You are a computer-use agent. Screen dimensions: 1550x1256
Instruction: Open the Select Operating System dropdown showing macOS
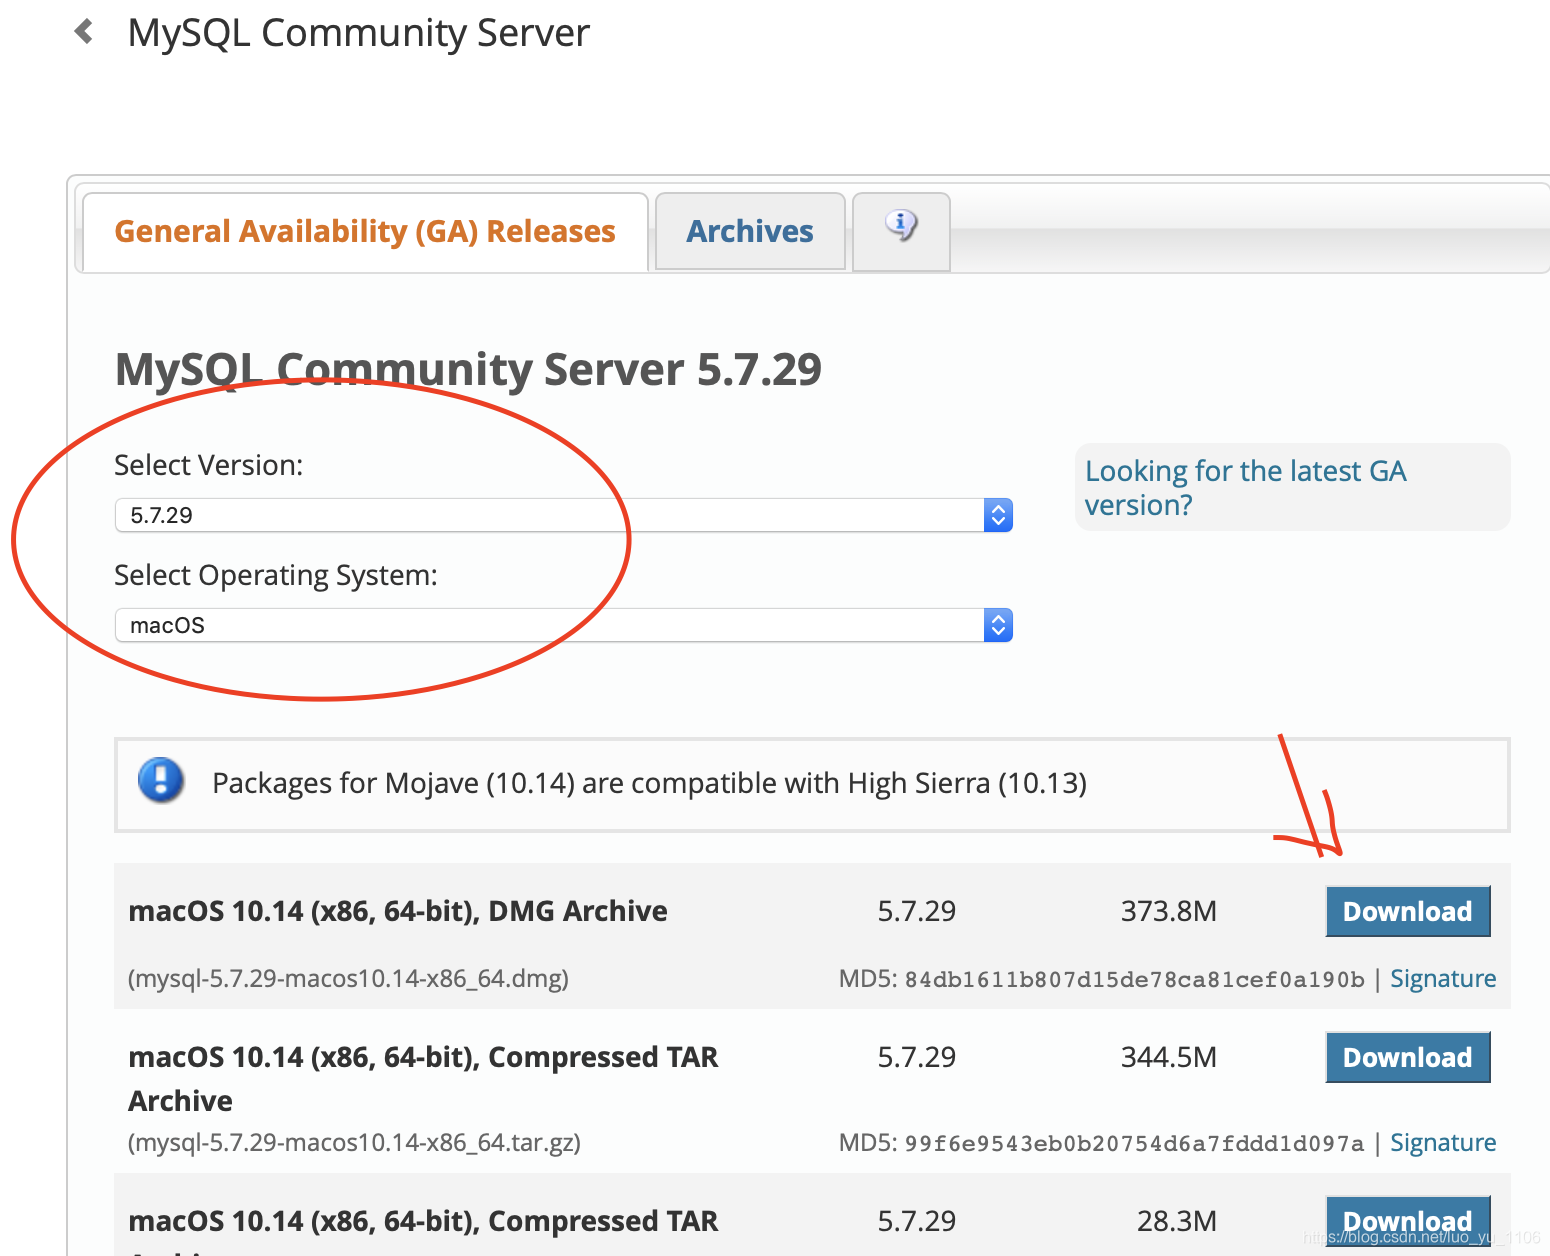(x=560, y=624)
